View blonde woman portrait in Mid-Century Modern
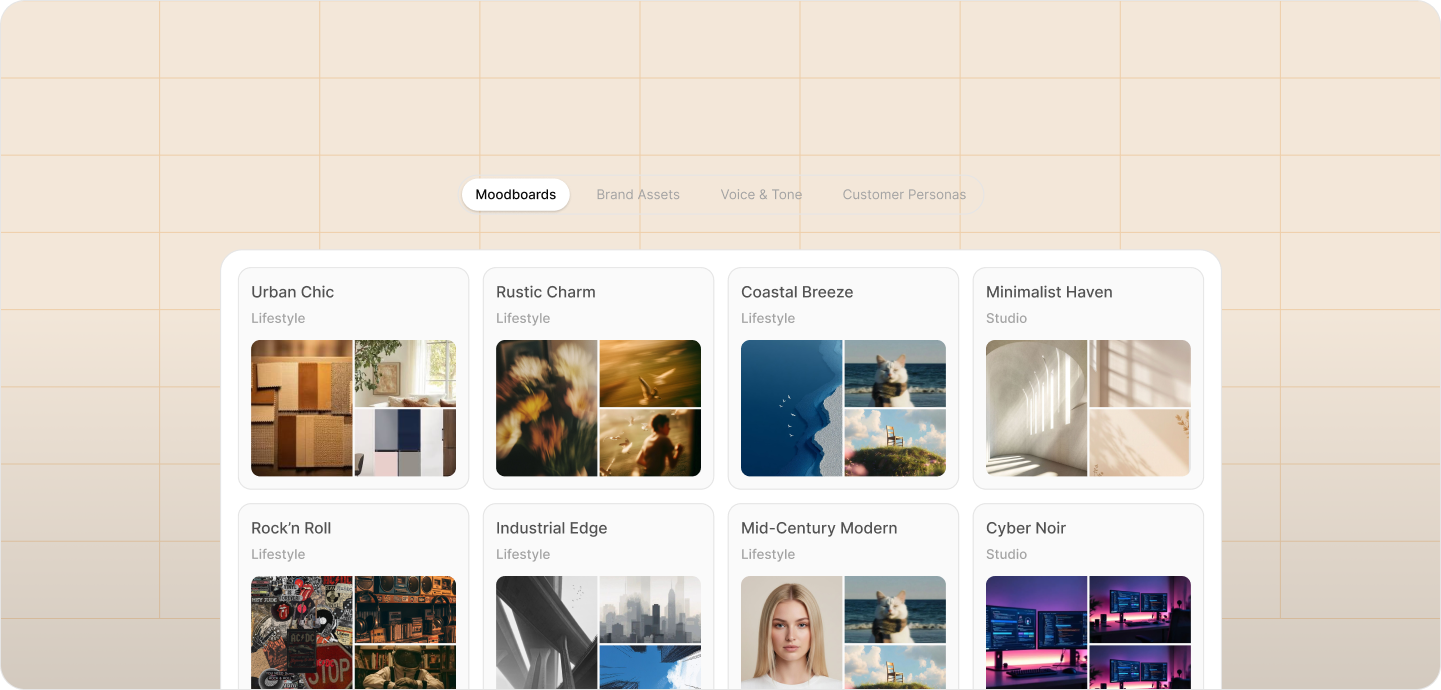The width and height of the screenshot is (1441, 690). pos(792,632)
